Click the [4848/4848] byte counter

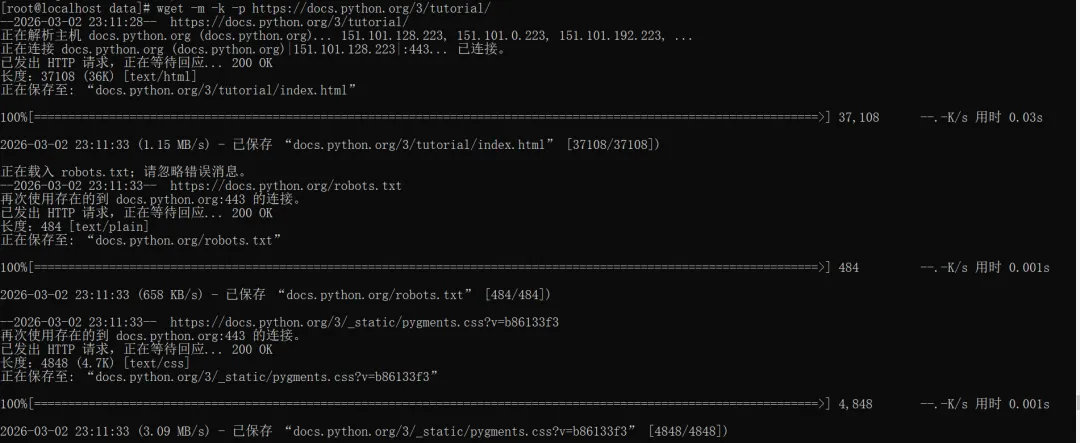coord(688,431)
